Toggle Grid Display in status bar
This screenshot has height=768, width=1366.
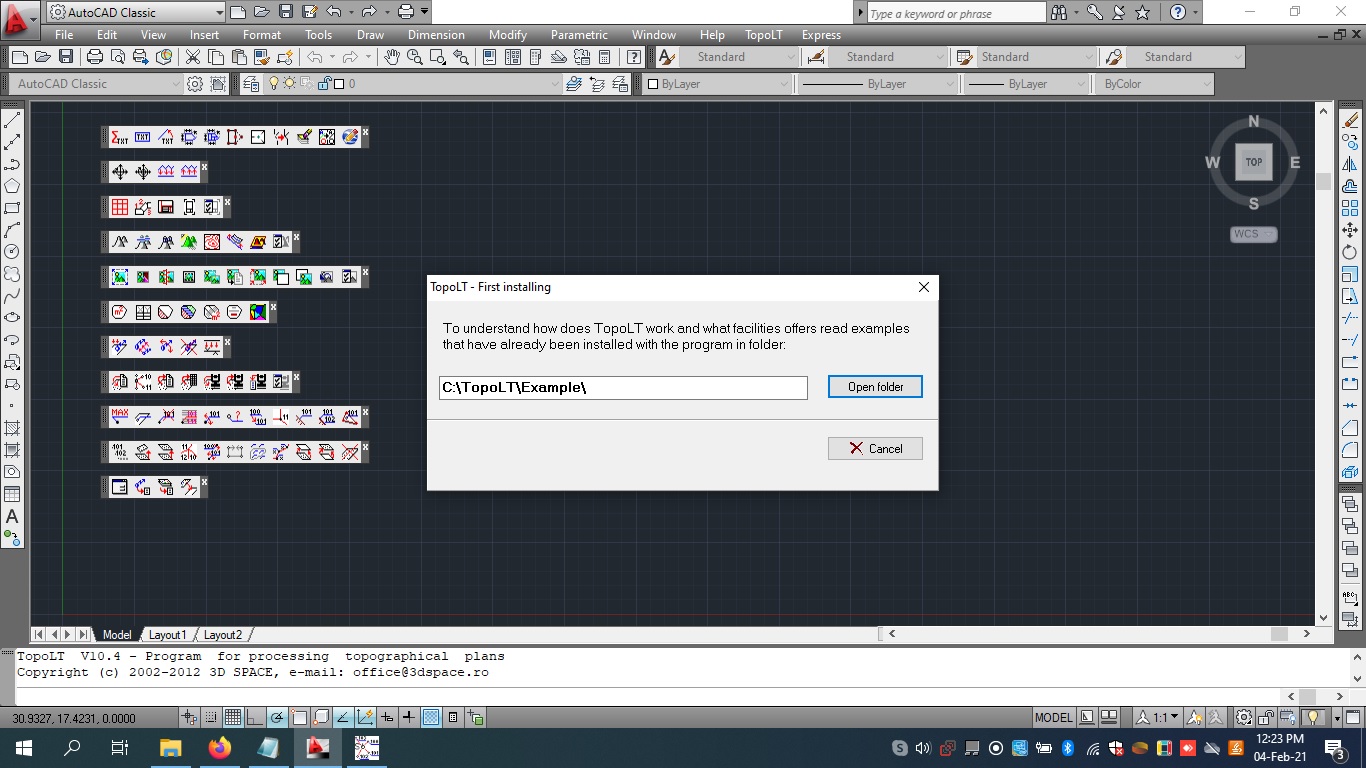pos(232,717)
